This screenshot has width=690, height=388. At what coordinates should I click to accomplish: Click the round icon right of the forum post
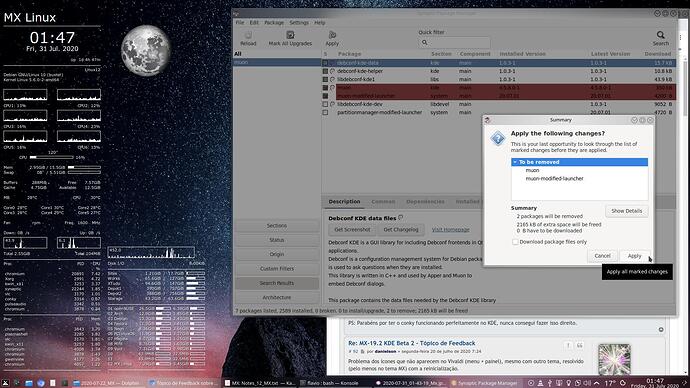coord(661,329)
